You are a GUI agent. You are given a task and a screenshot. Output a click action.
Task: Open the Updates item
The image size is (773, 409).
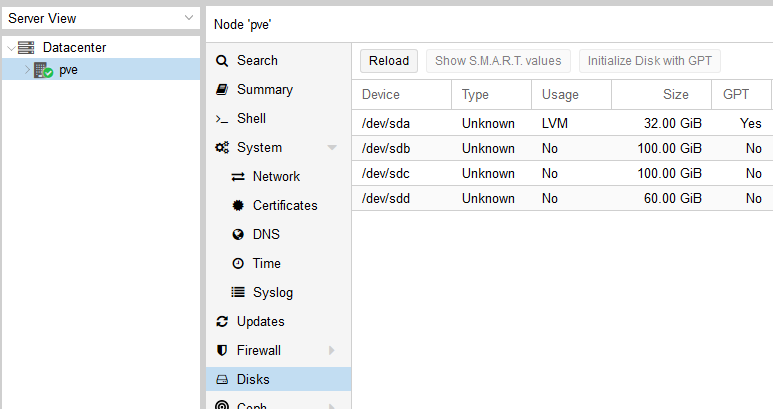pyautogui.click(x=279, y=321)
